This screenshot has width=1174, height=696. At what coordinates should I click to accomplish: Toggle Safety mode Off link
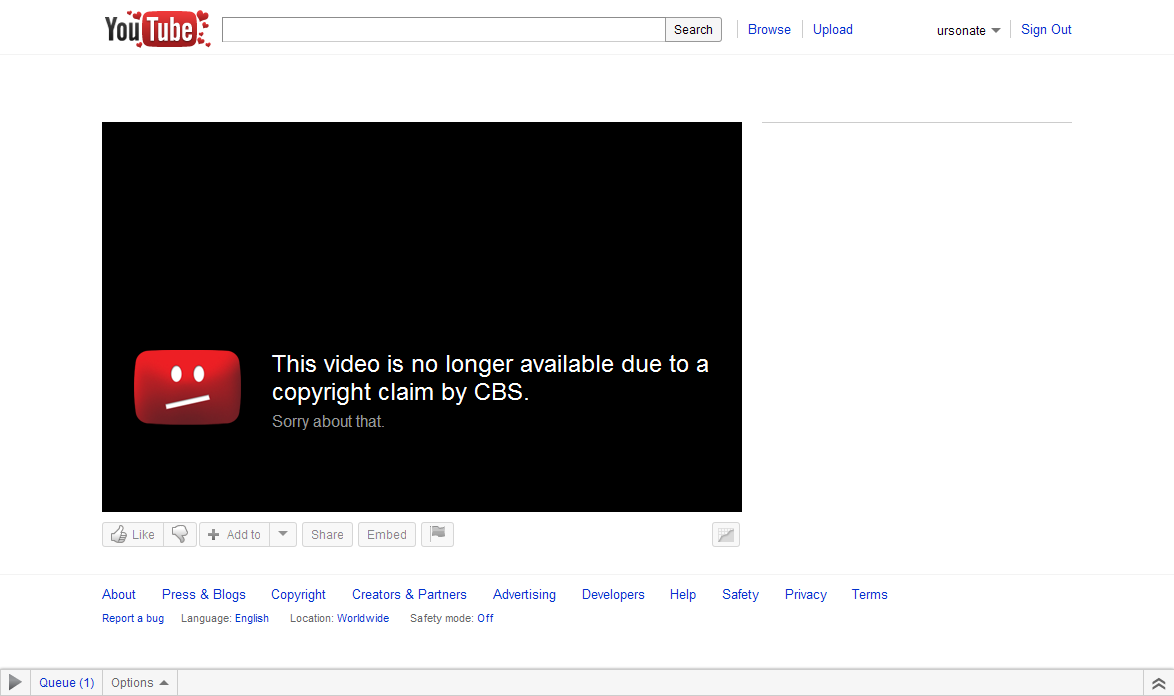click(485, 618)
